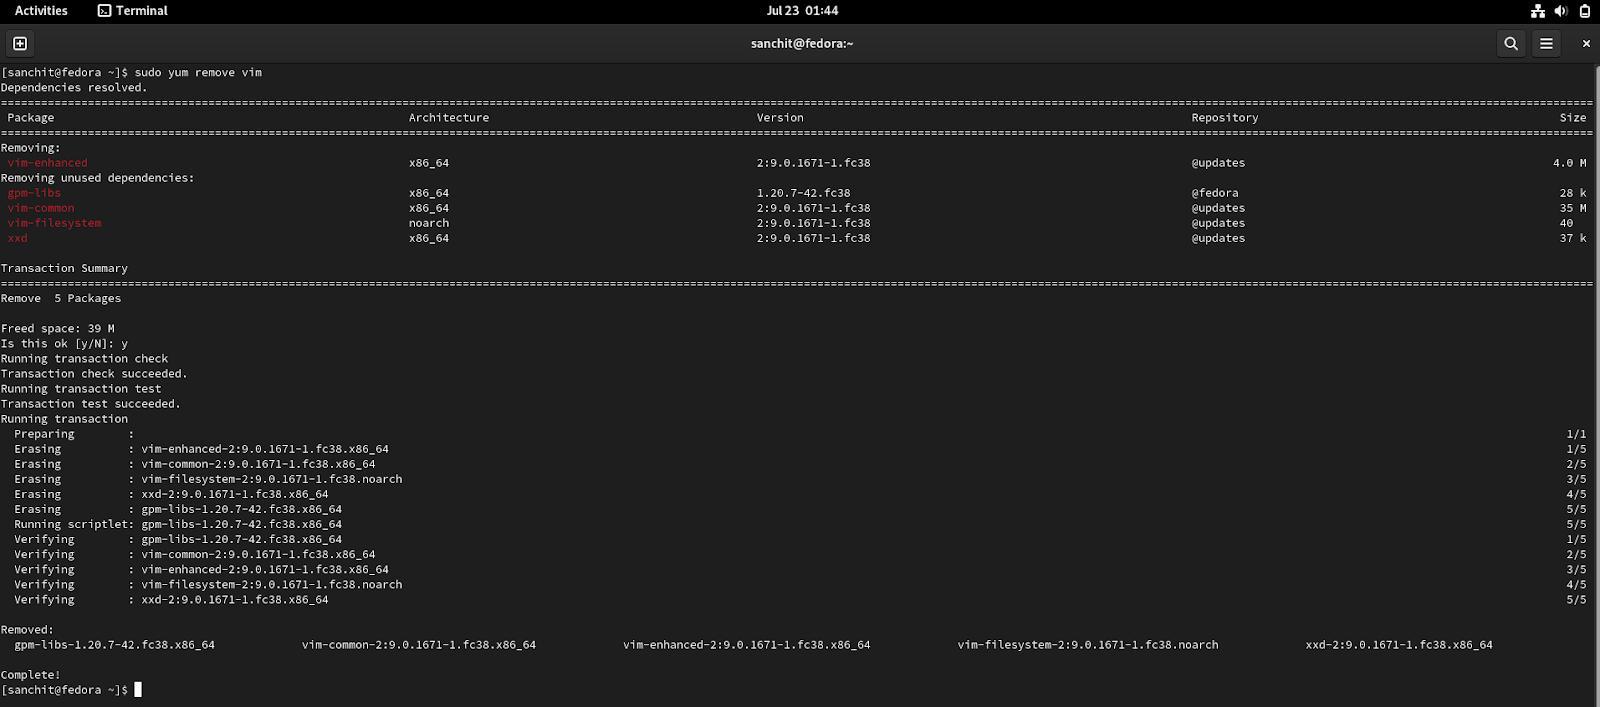Click the 'Removing unused dependencies:' line
Image resolution: width=1600 pixels, height=707 pixels.
[x=98, y=177]
